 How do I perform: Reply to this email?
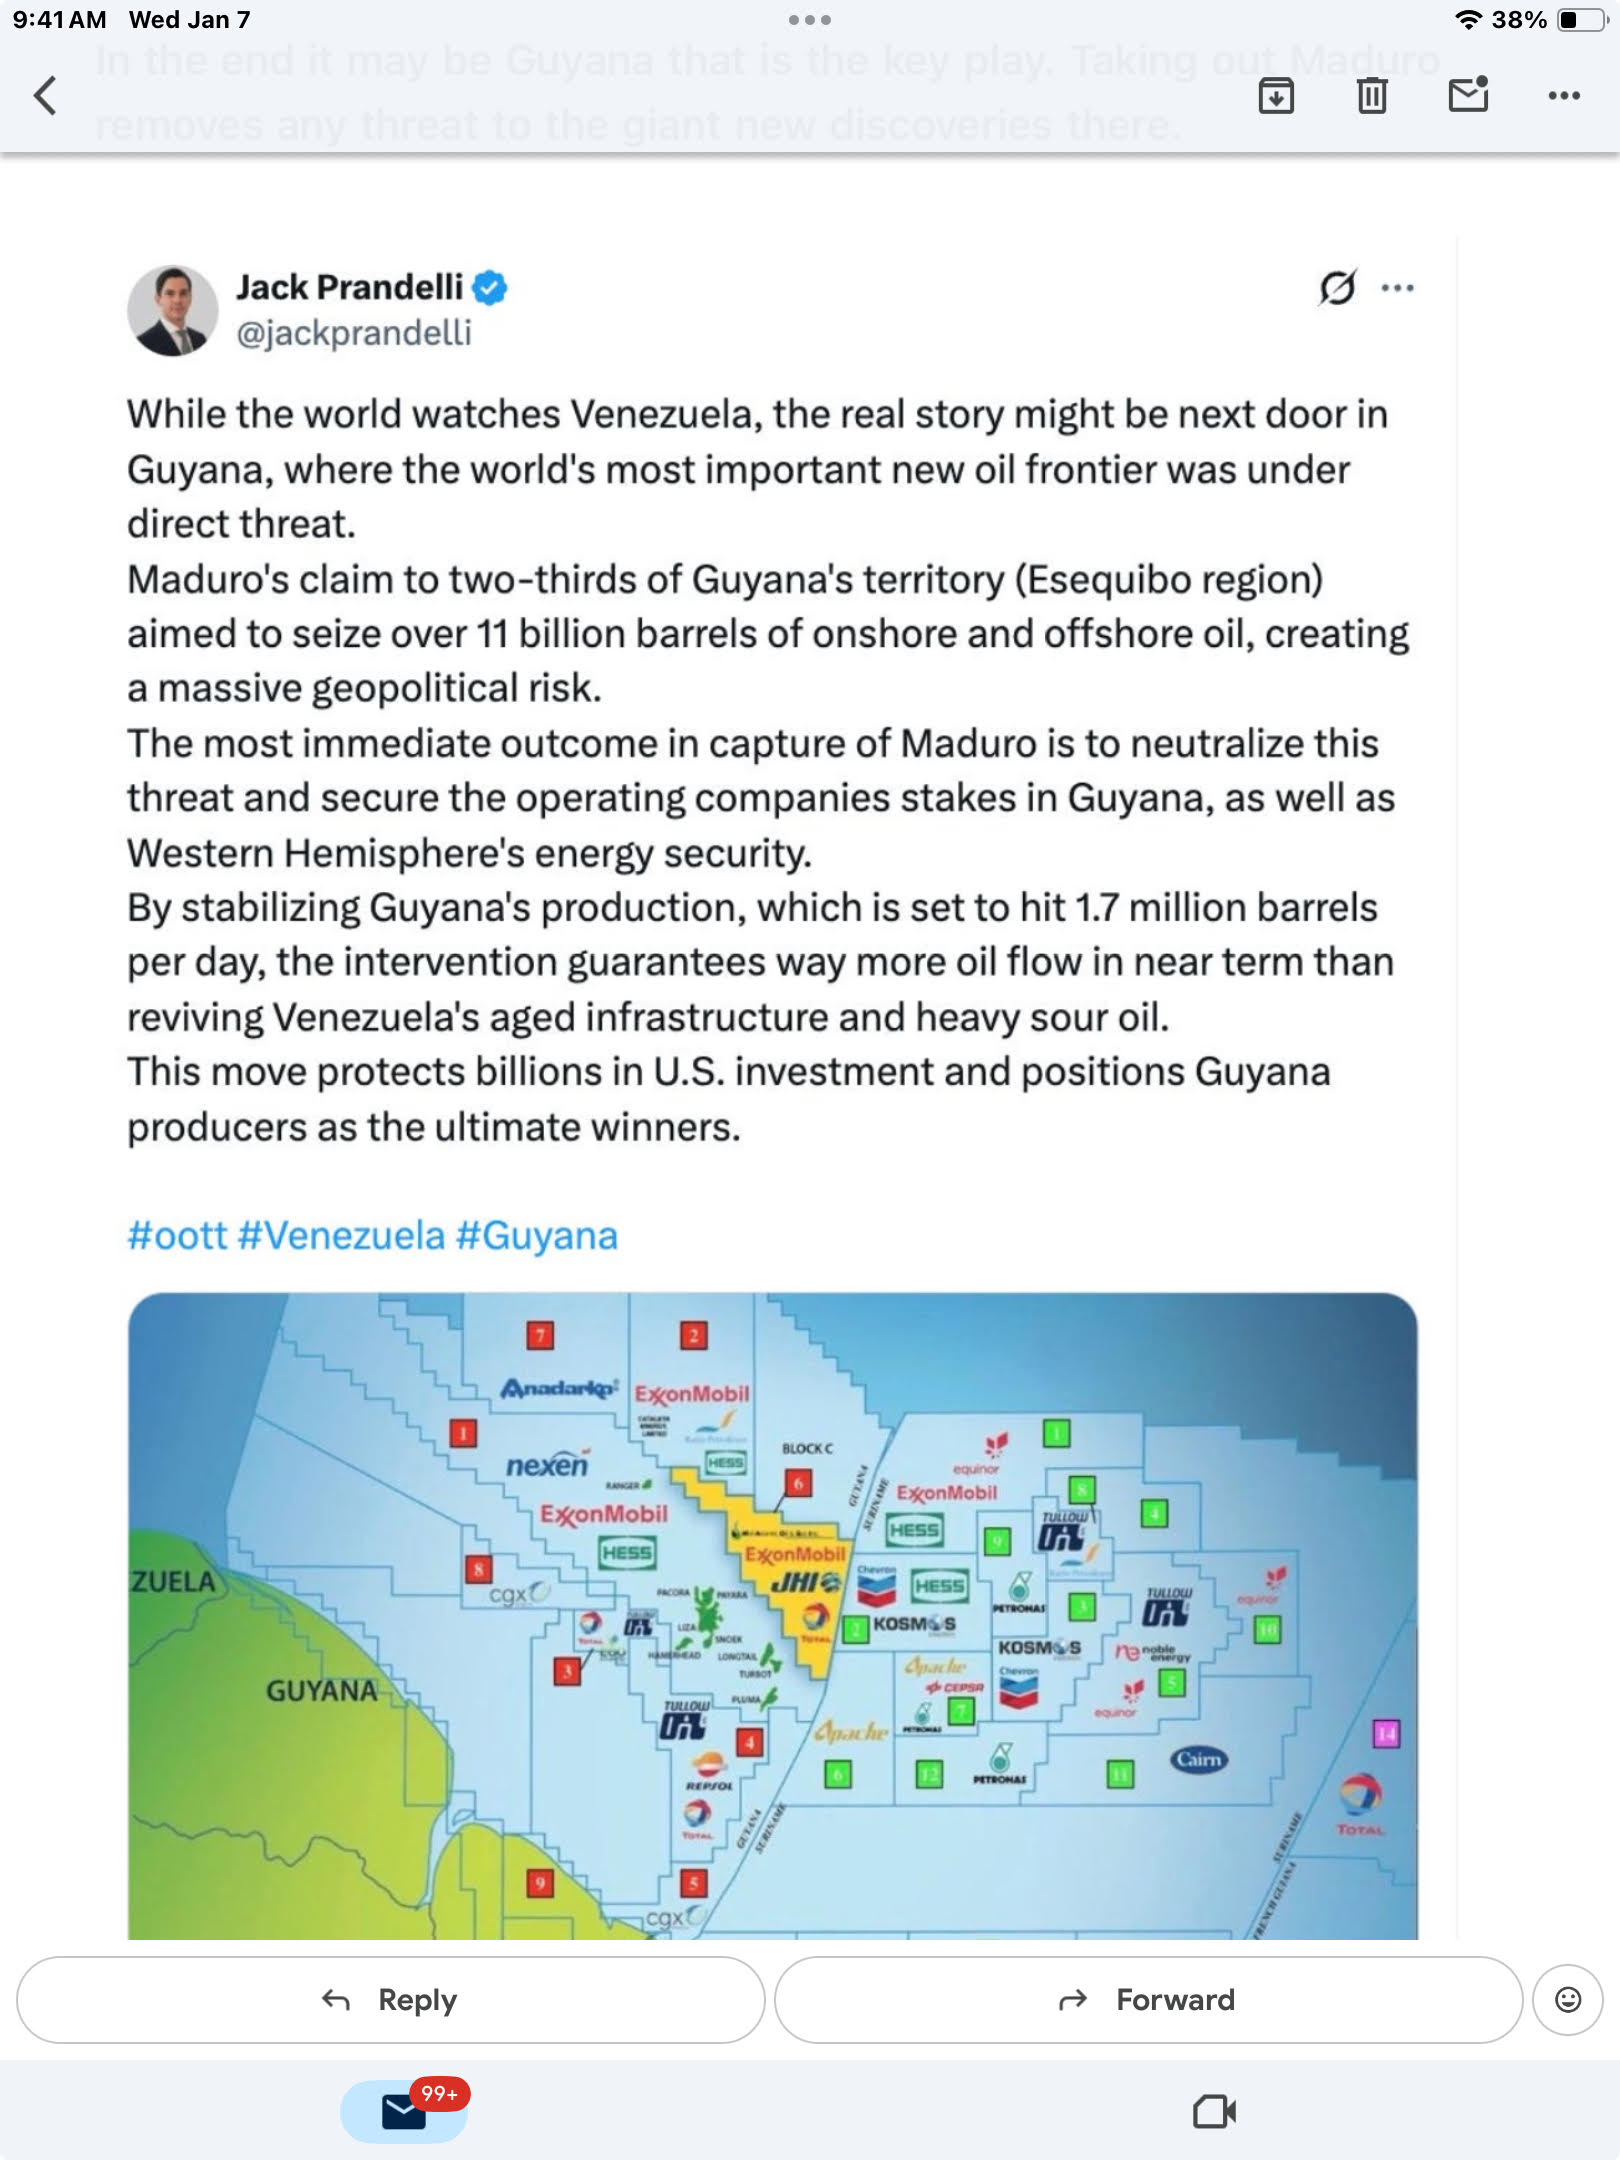click(x=390, y=1999)
